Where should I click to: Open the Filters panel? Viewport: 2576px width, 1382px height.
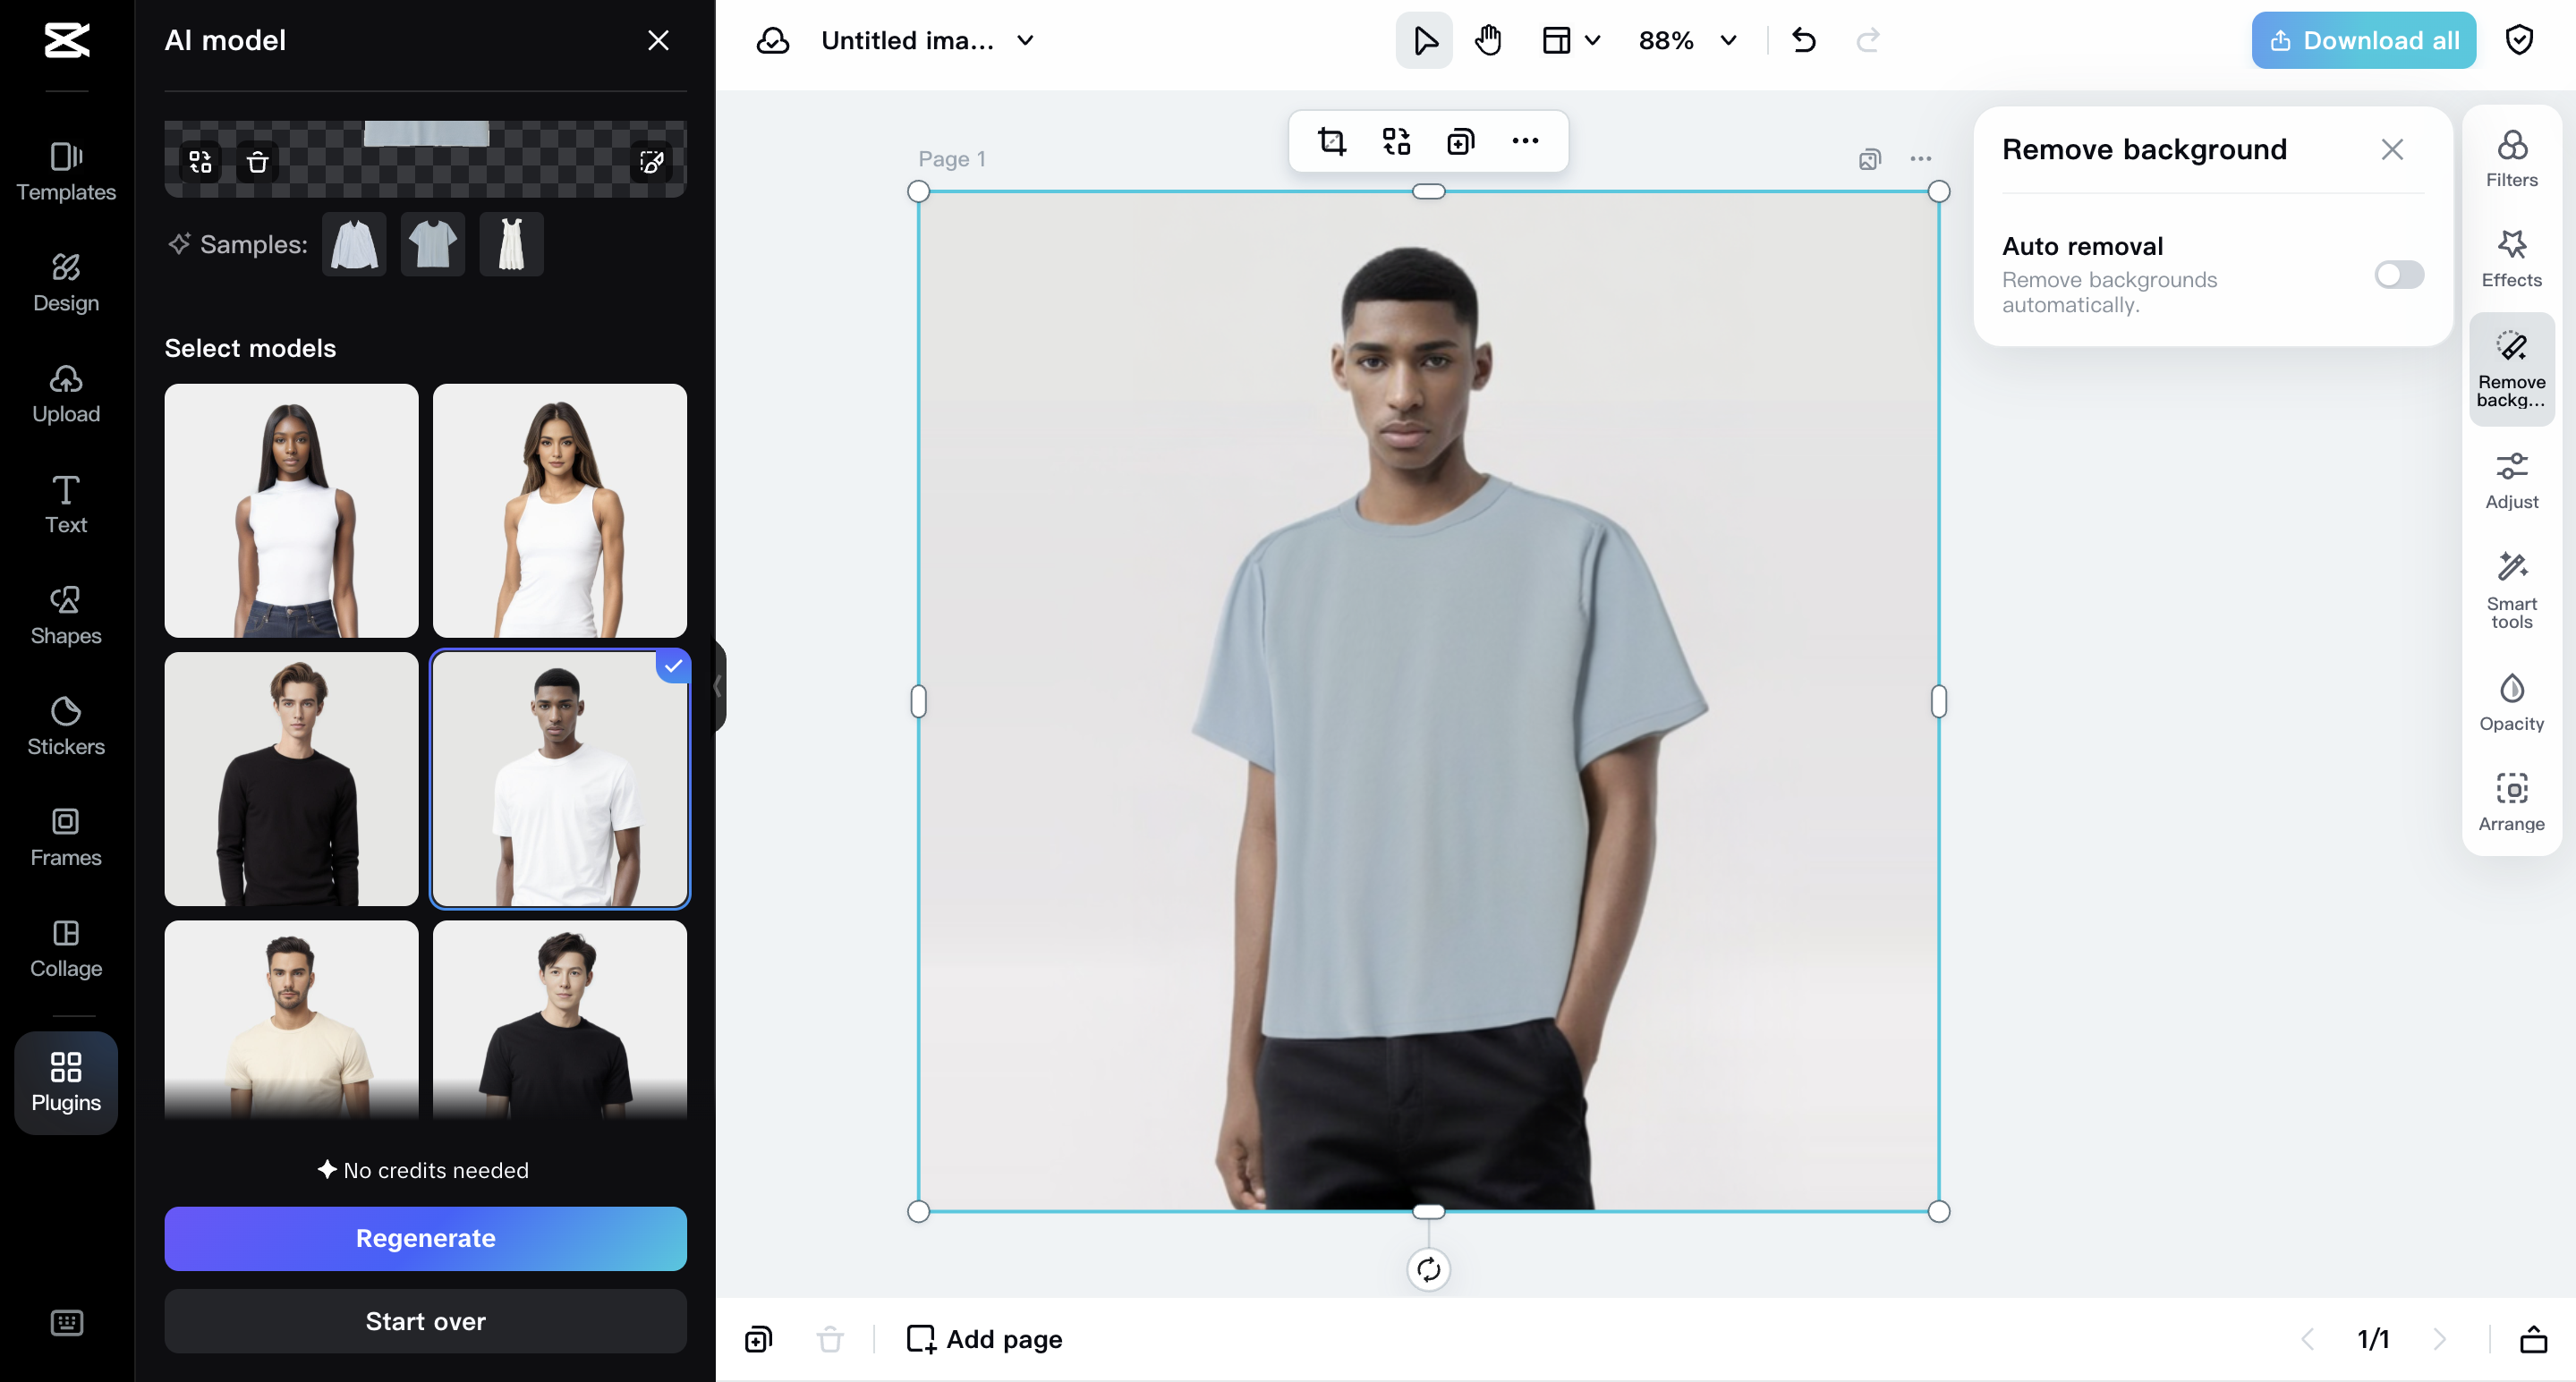click(x=2510, y=158)
